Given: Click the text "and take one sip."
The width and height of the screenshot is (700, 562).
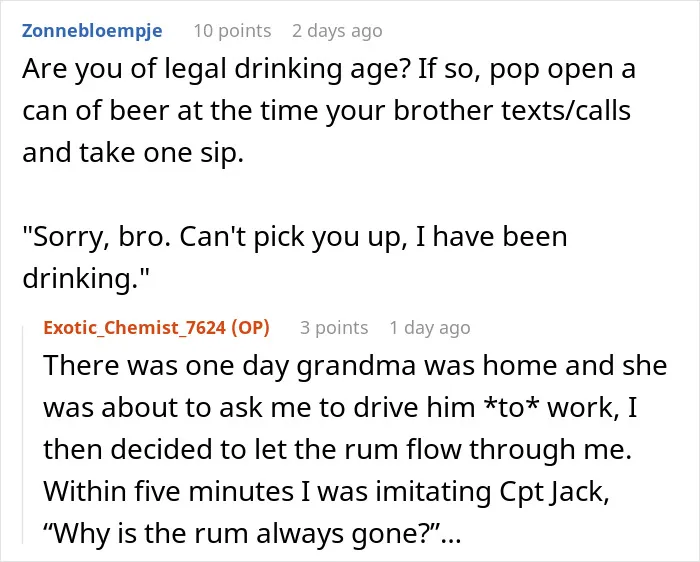Looking at the screenshot, I should (x=133, y=153).
